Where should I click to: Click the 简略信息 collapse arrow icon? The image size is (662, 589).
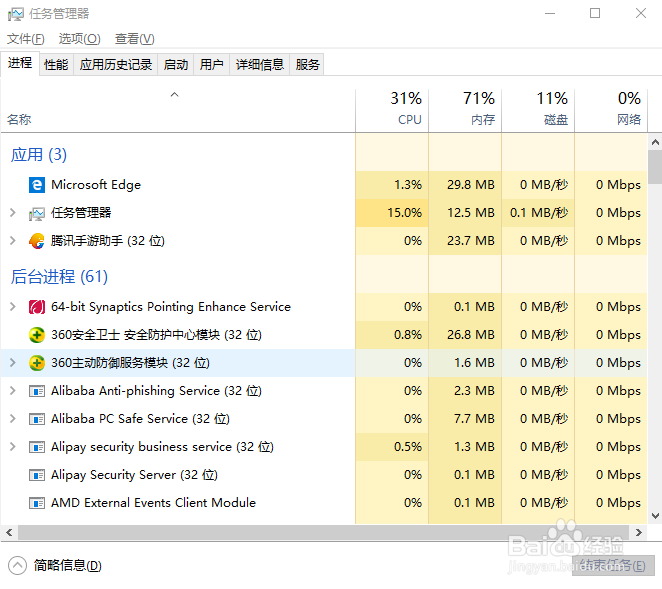click(17, 566)
